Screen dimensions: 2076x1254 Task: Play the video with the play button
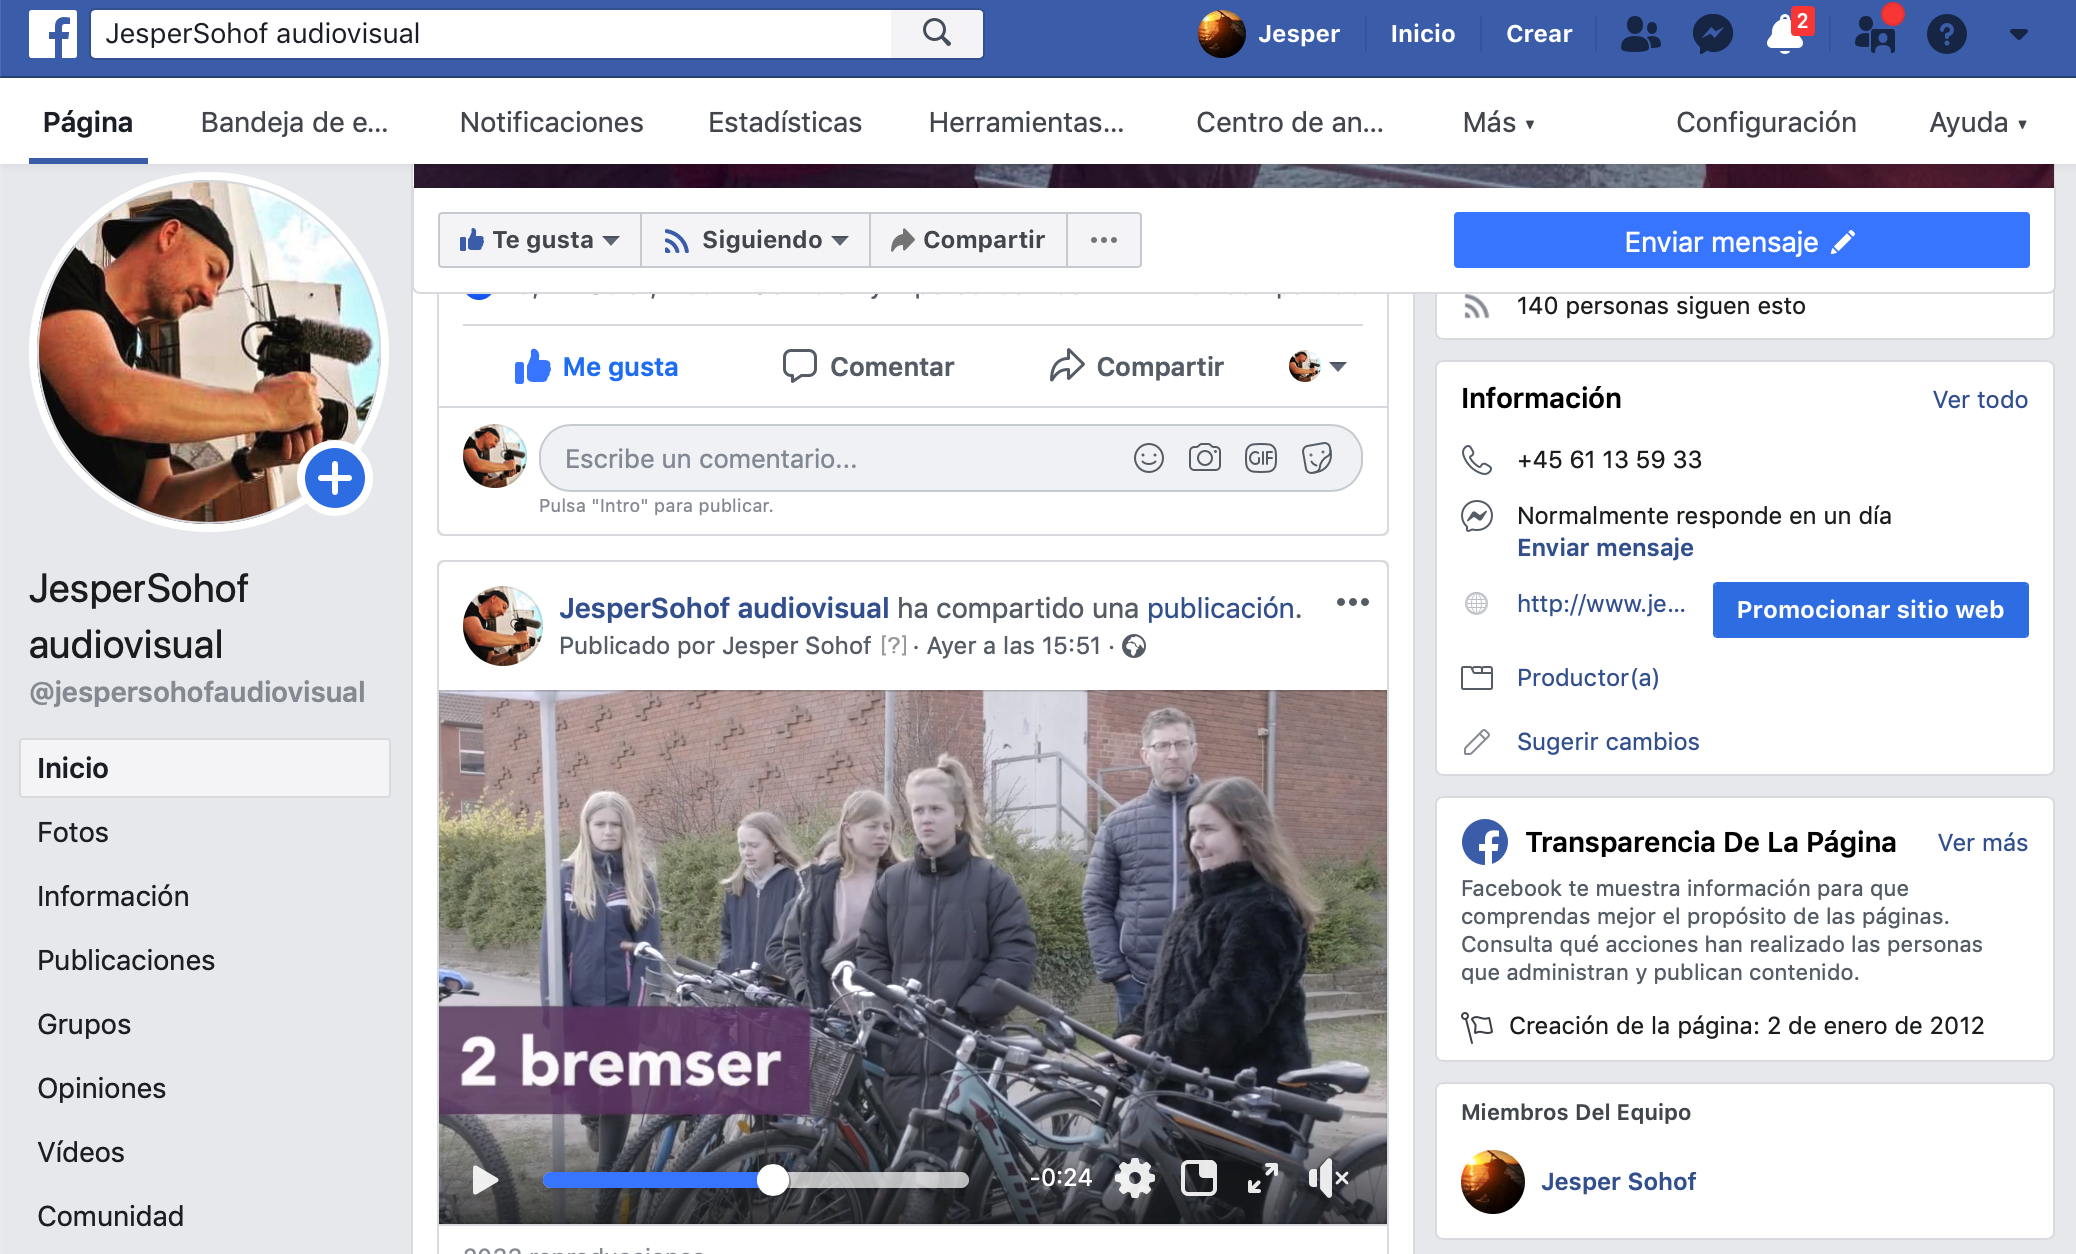[x=485, y=1180]
